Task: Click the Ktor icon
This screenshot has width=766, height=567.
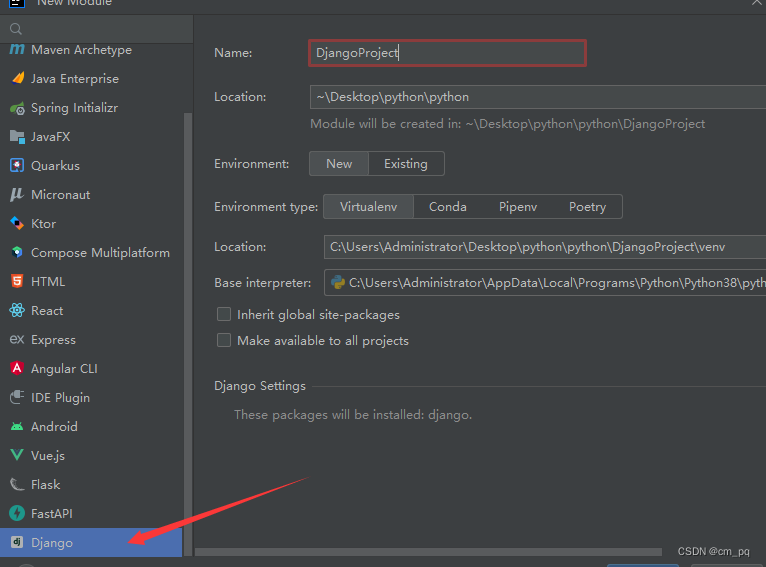Action: [17, 223]
